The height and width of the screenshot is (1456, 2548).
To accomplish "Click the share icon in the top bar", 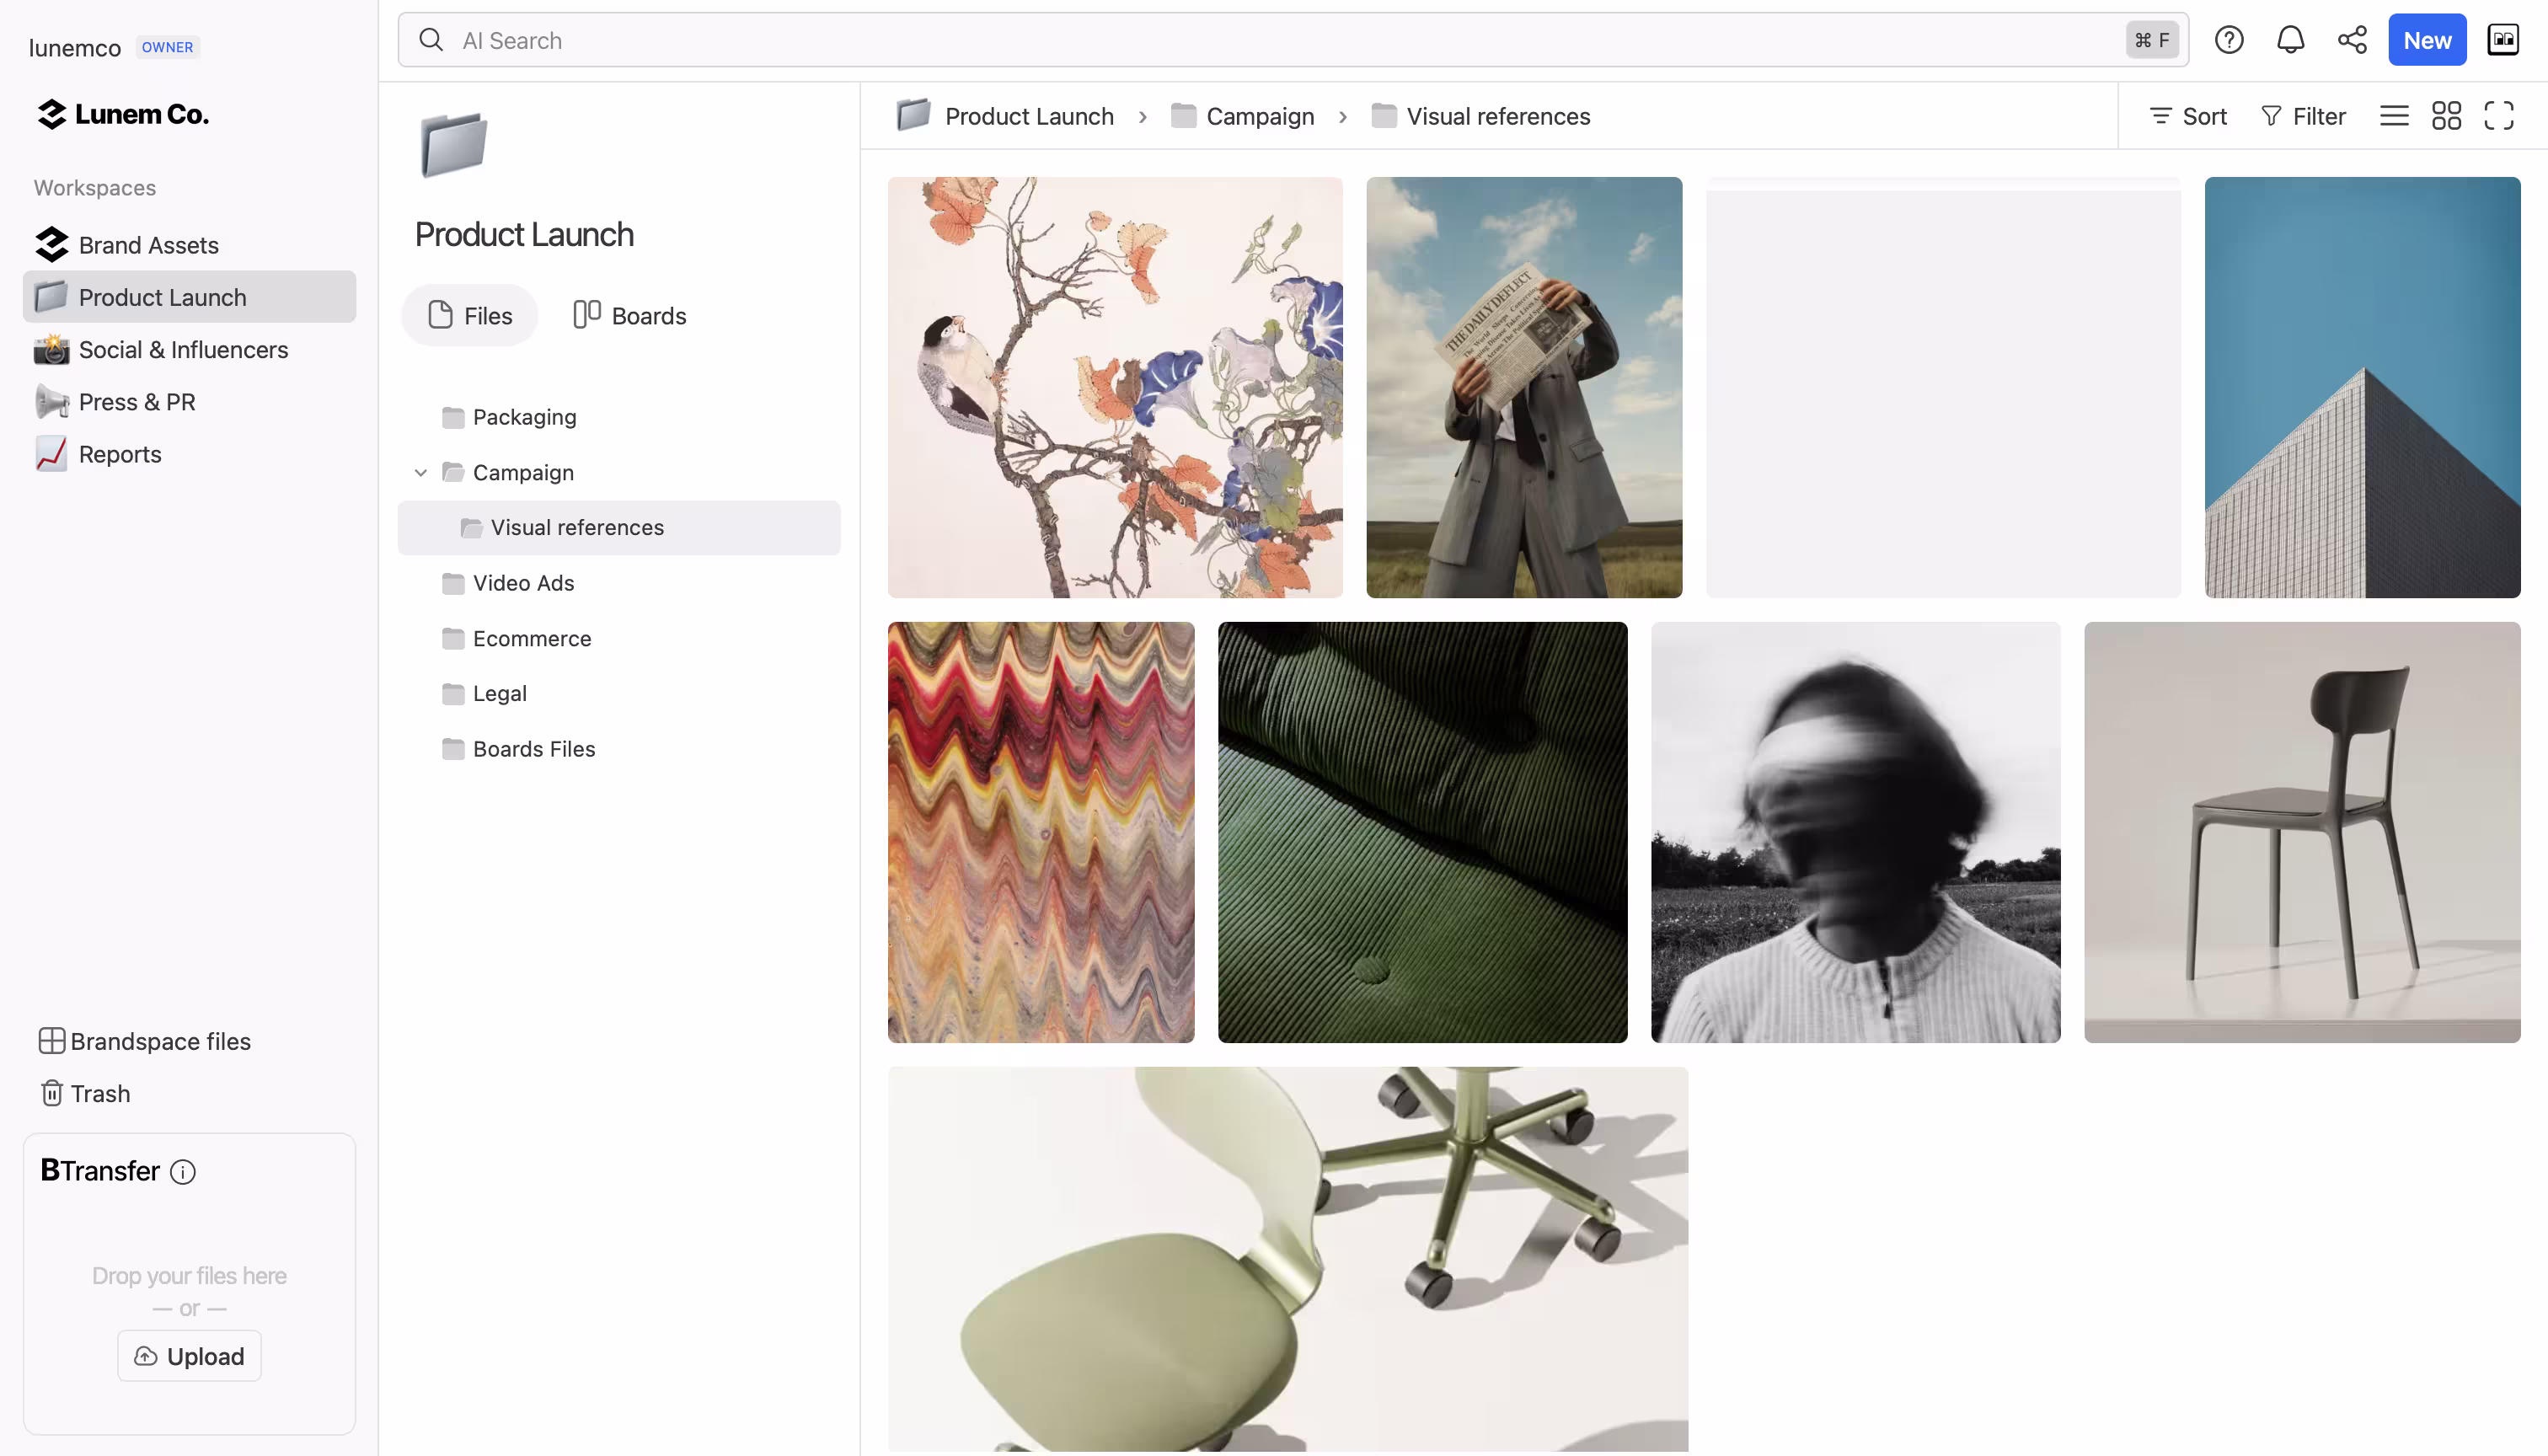I will click(x=2351, y=40).
